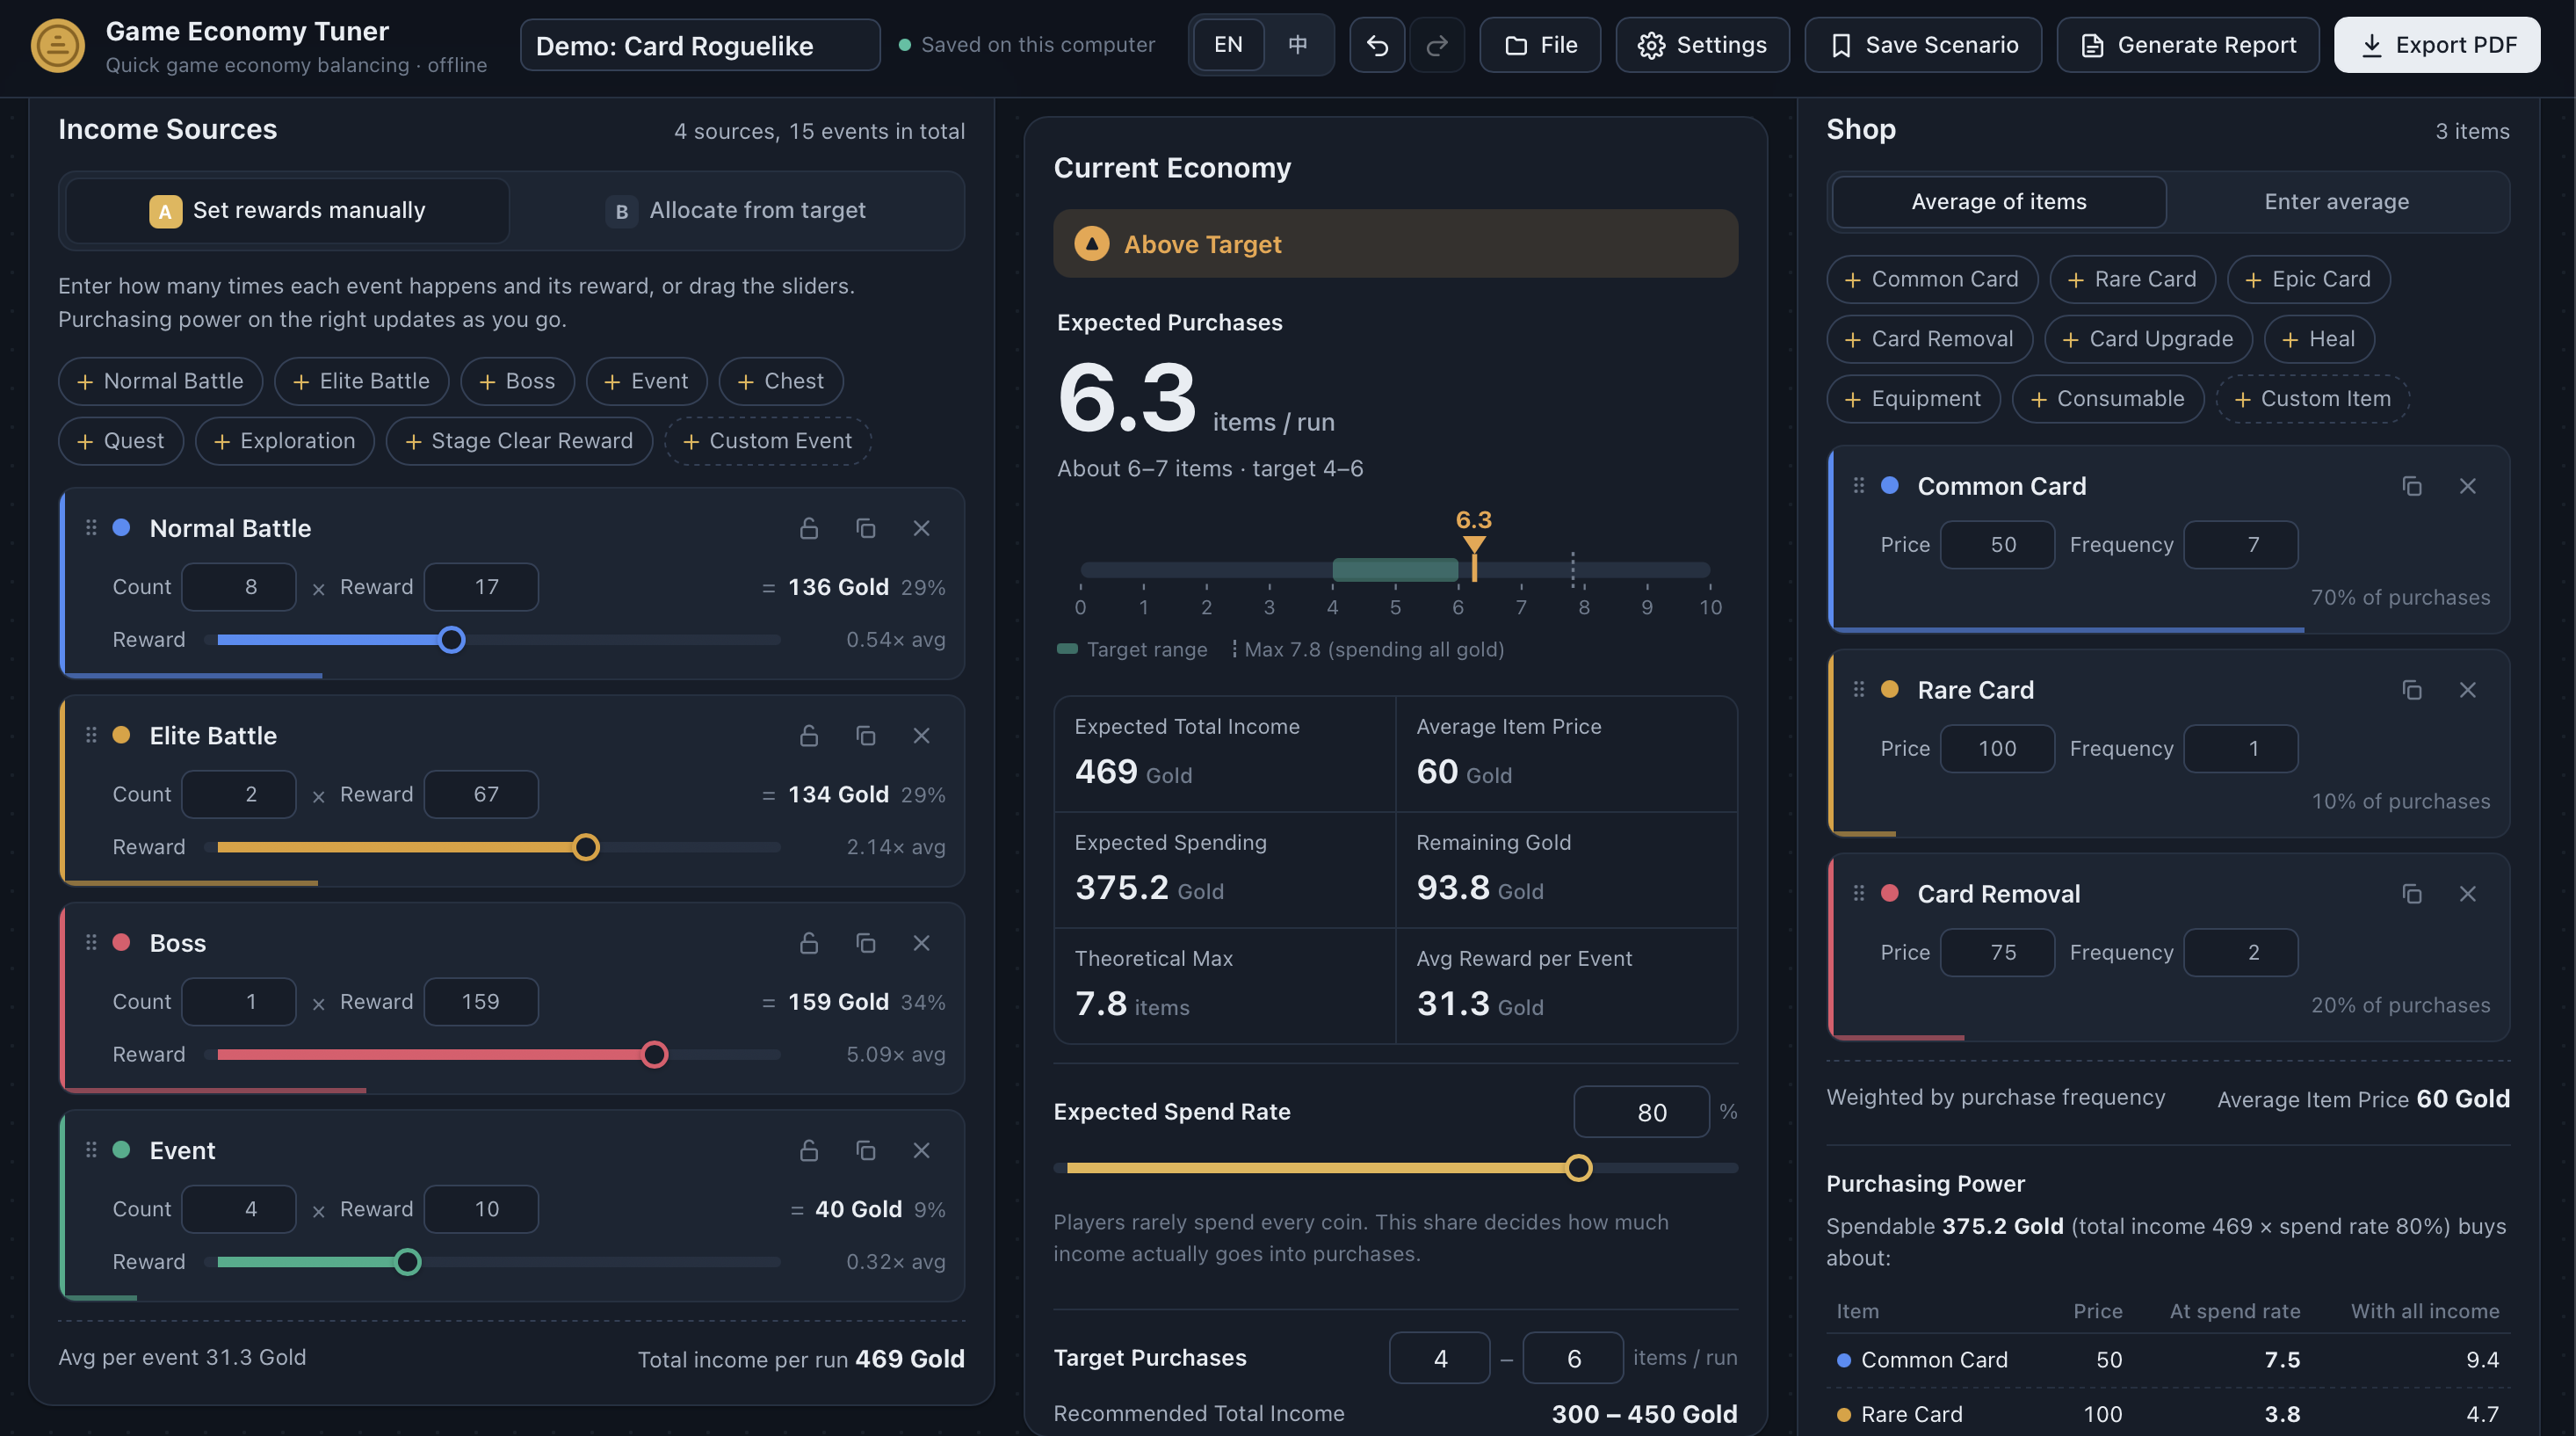Click the Common Card Price field
This screenshot has width=2576, height=1436.
(1997, 545)
